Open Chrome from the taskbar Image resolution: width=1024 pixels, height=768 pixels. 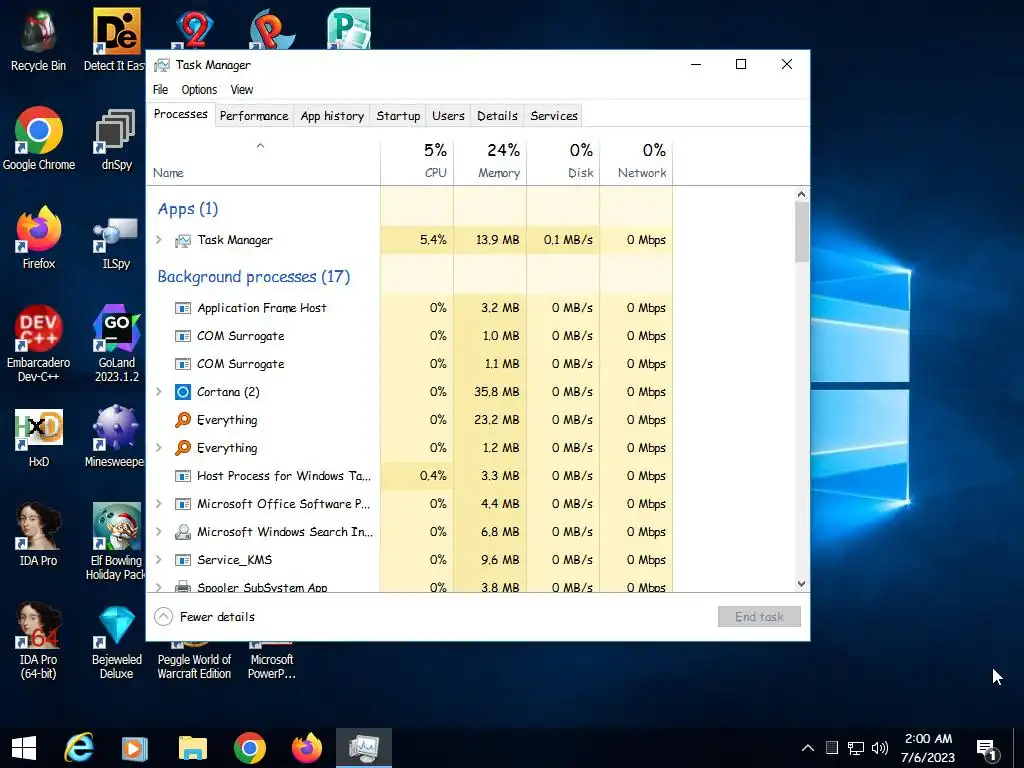click(249, 748)
